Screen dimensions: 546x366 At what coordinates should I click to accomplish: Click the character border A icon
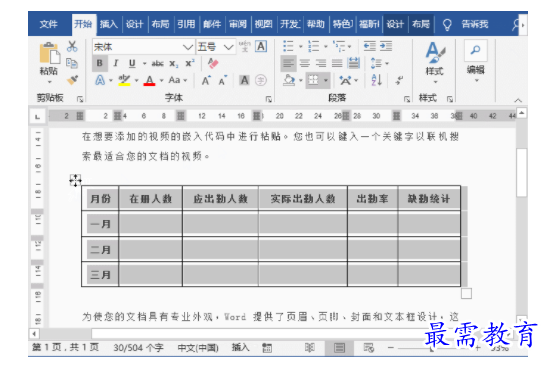tap(261, 46)
